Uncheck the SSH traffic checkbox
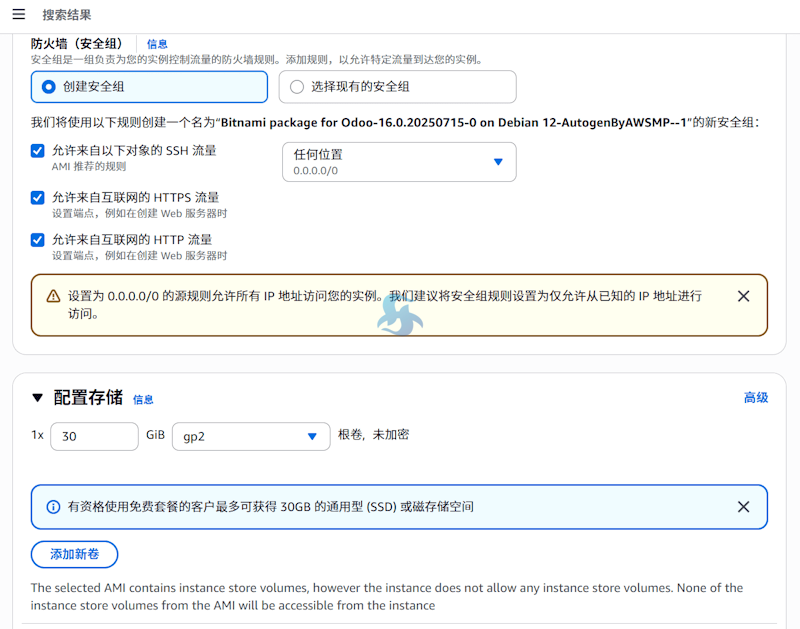 click(38, 151)
